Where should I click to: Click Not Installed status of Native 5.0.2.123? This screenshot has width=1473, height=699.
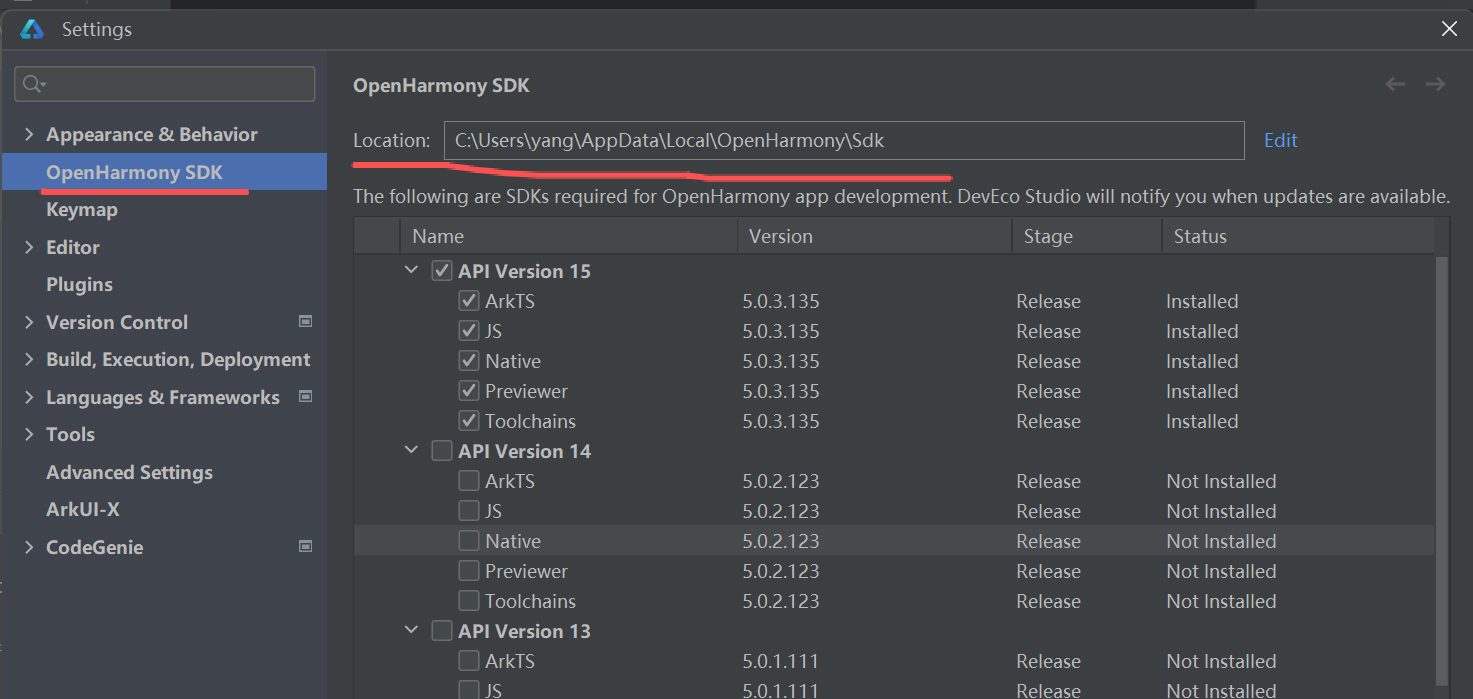(x=1221, y=541)
